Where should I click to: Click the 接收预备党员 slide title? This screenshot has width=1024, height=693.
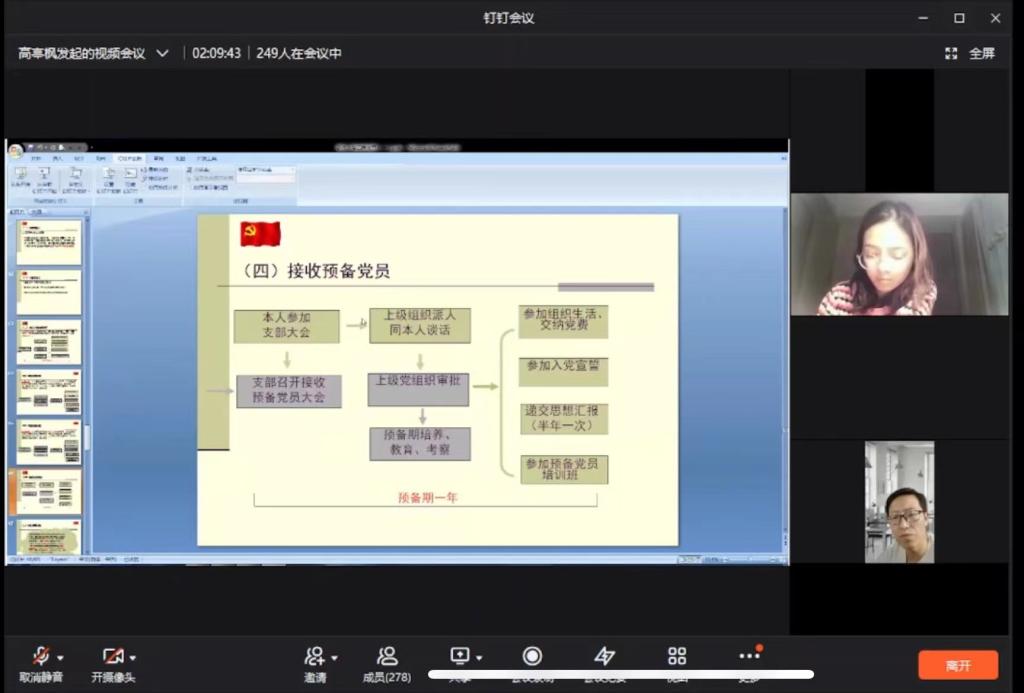click(x=317, y=270)
